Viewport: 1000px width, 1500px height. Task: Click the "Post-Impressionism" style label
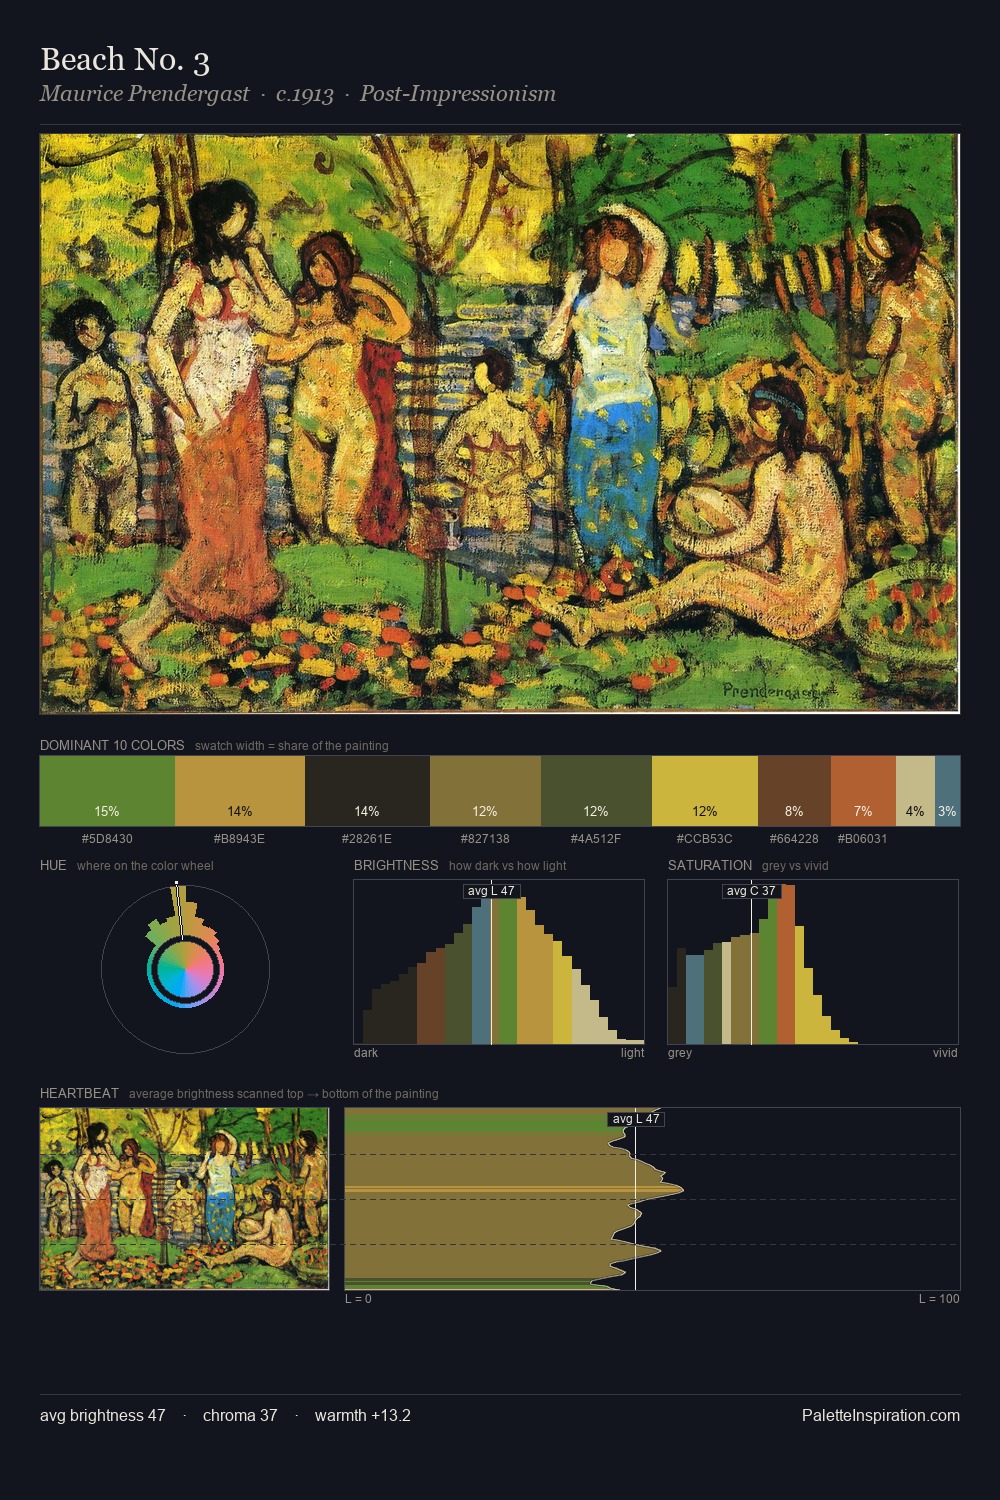coord(458,94)
